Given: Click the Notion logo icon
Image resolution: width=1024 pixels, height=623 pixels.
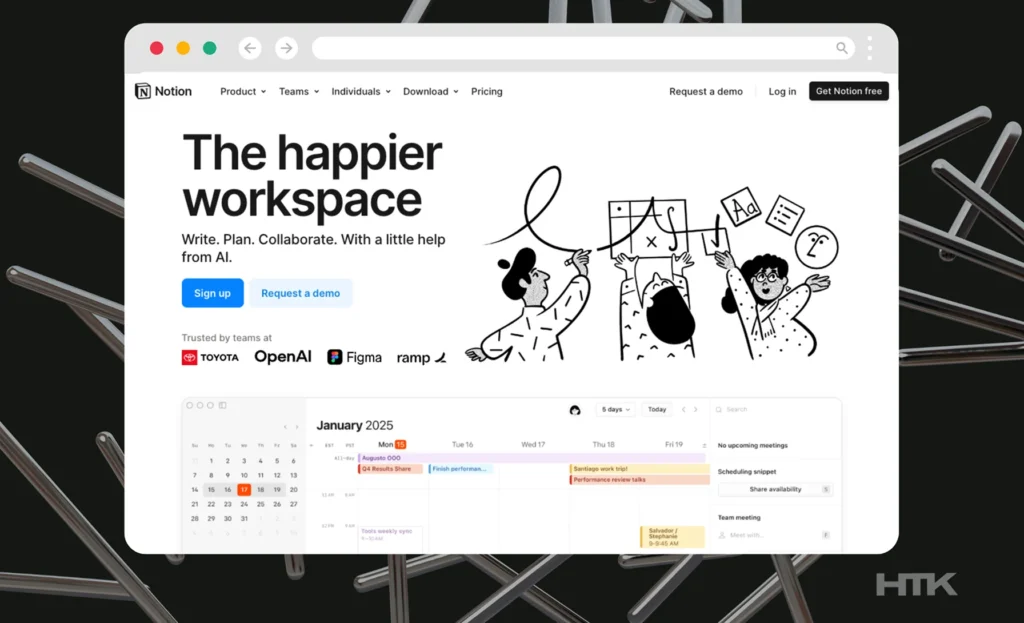Looking at the screenshot, I should [x=143, y=91].
